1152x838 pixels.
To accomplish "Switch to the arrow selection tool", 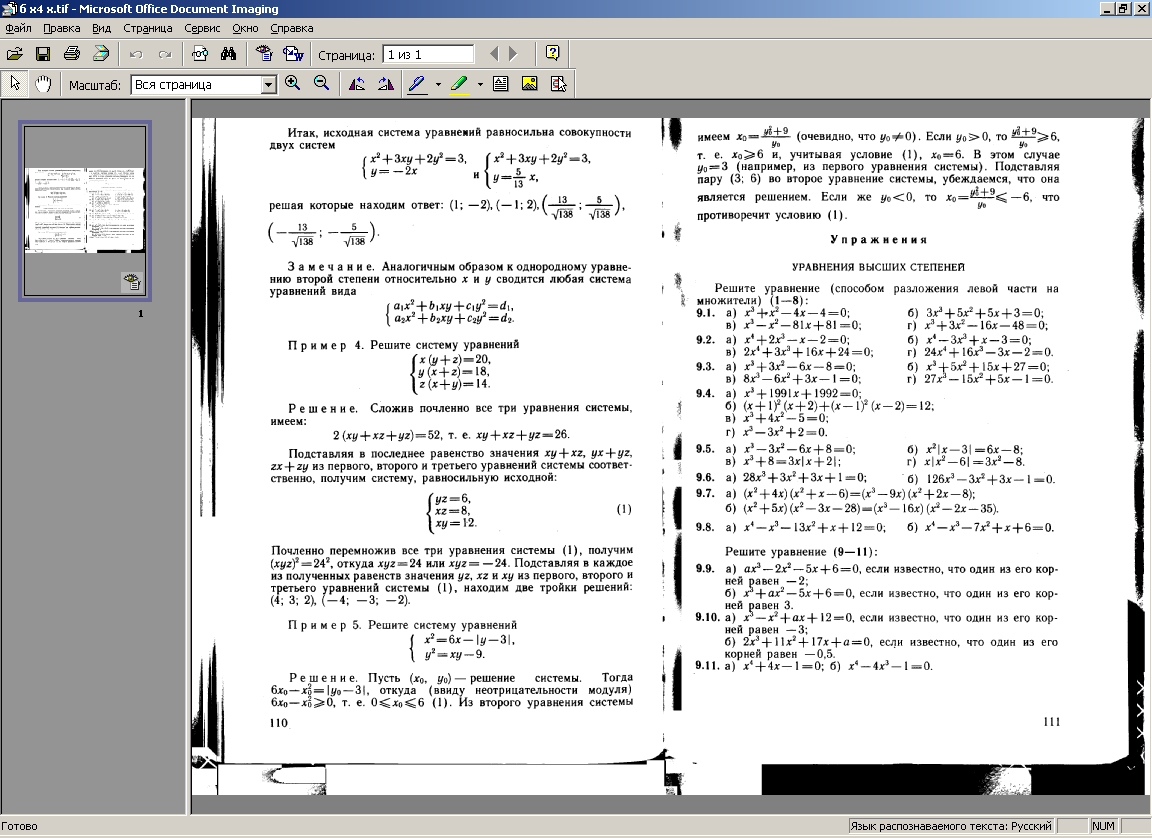I will tap(15, 84).
